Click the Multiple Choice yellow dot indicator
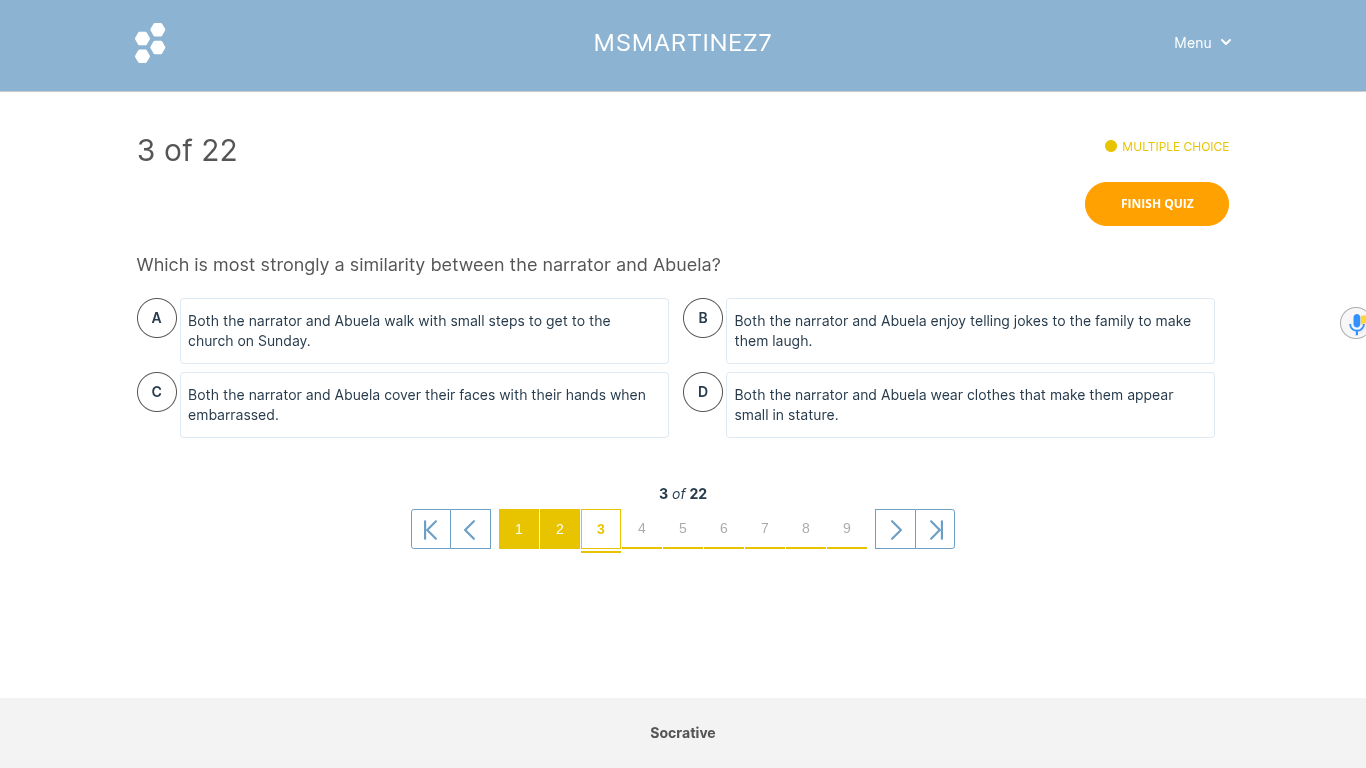1366x768 pixels. tap(1111, 146)
